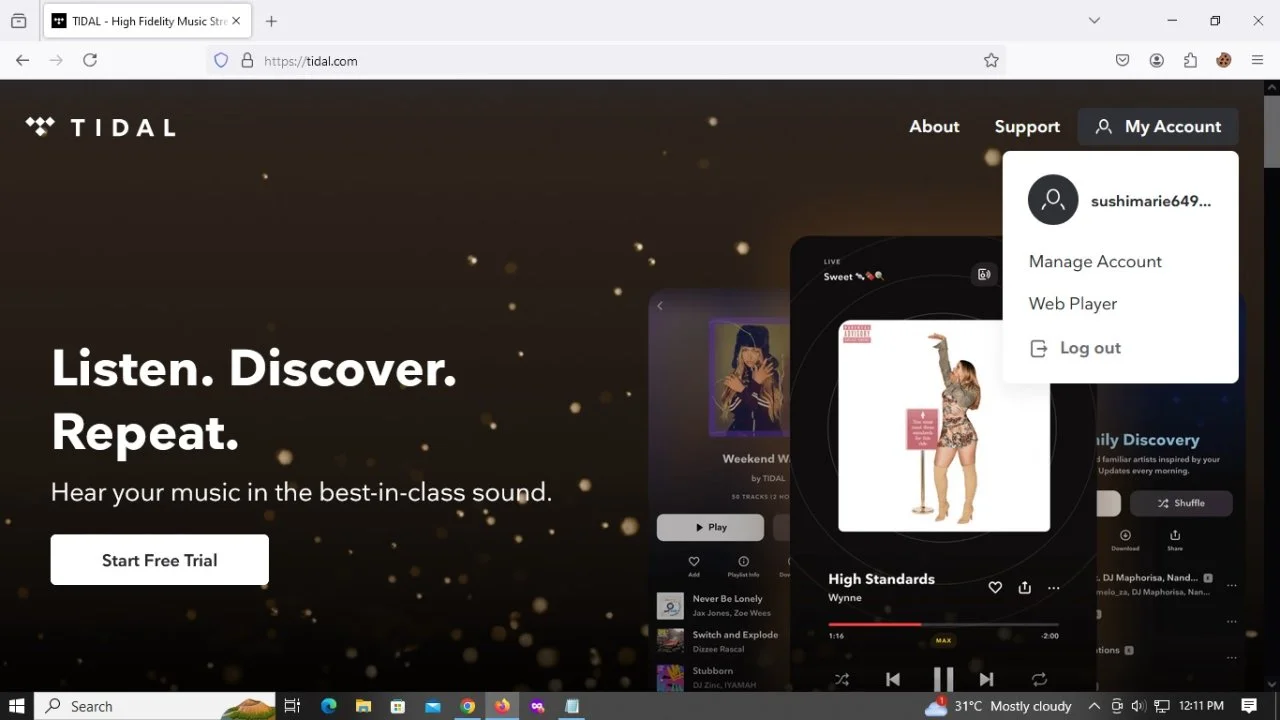Select Manage Account
The image size is (1280, 720).
pos(1095,261)
